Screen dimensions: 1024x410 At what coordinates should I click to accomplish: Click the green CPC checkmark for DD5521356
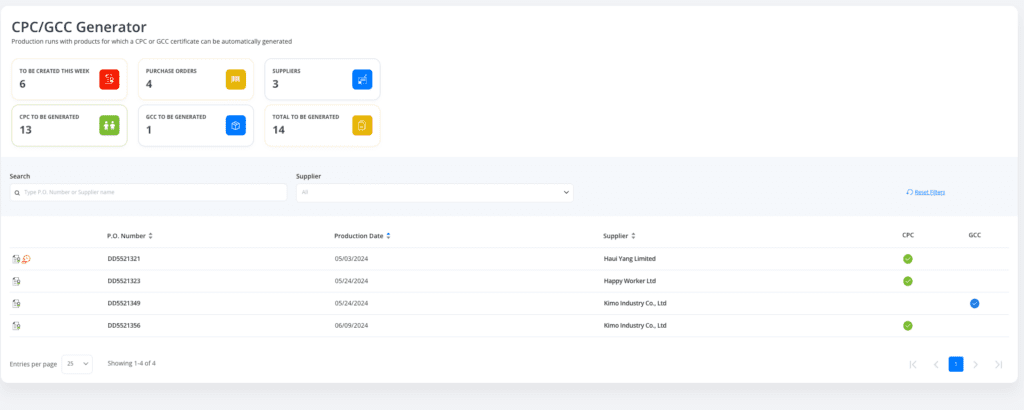click(908, 325)
